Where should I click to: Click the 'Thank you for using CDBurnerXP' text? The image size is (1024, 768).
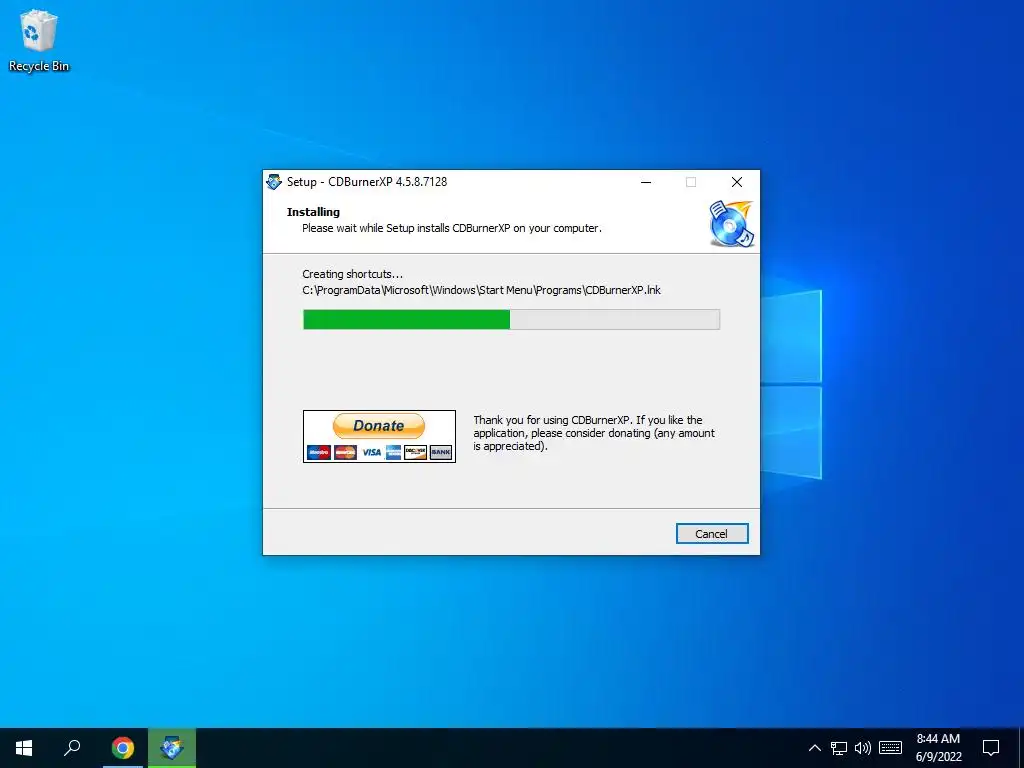tap(594, 433)
